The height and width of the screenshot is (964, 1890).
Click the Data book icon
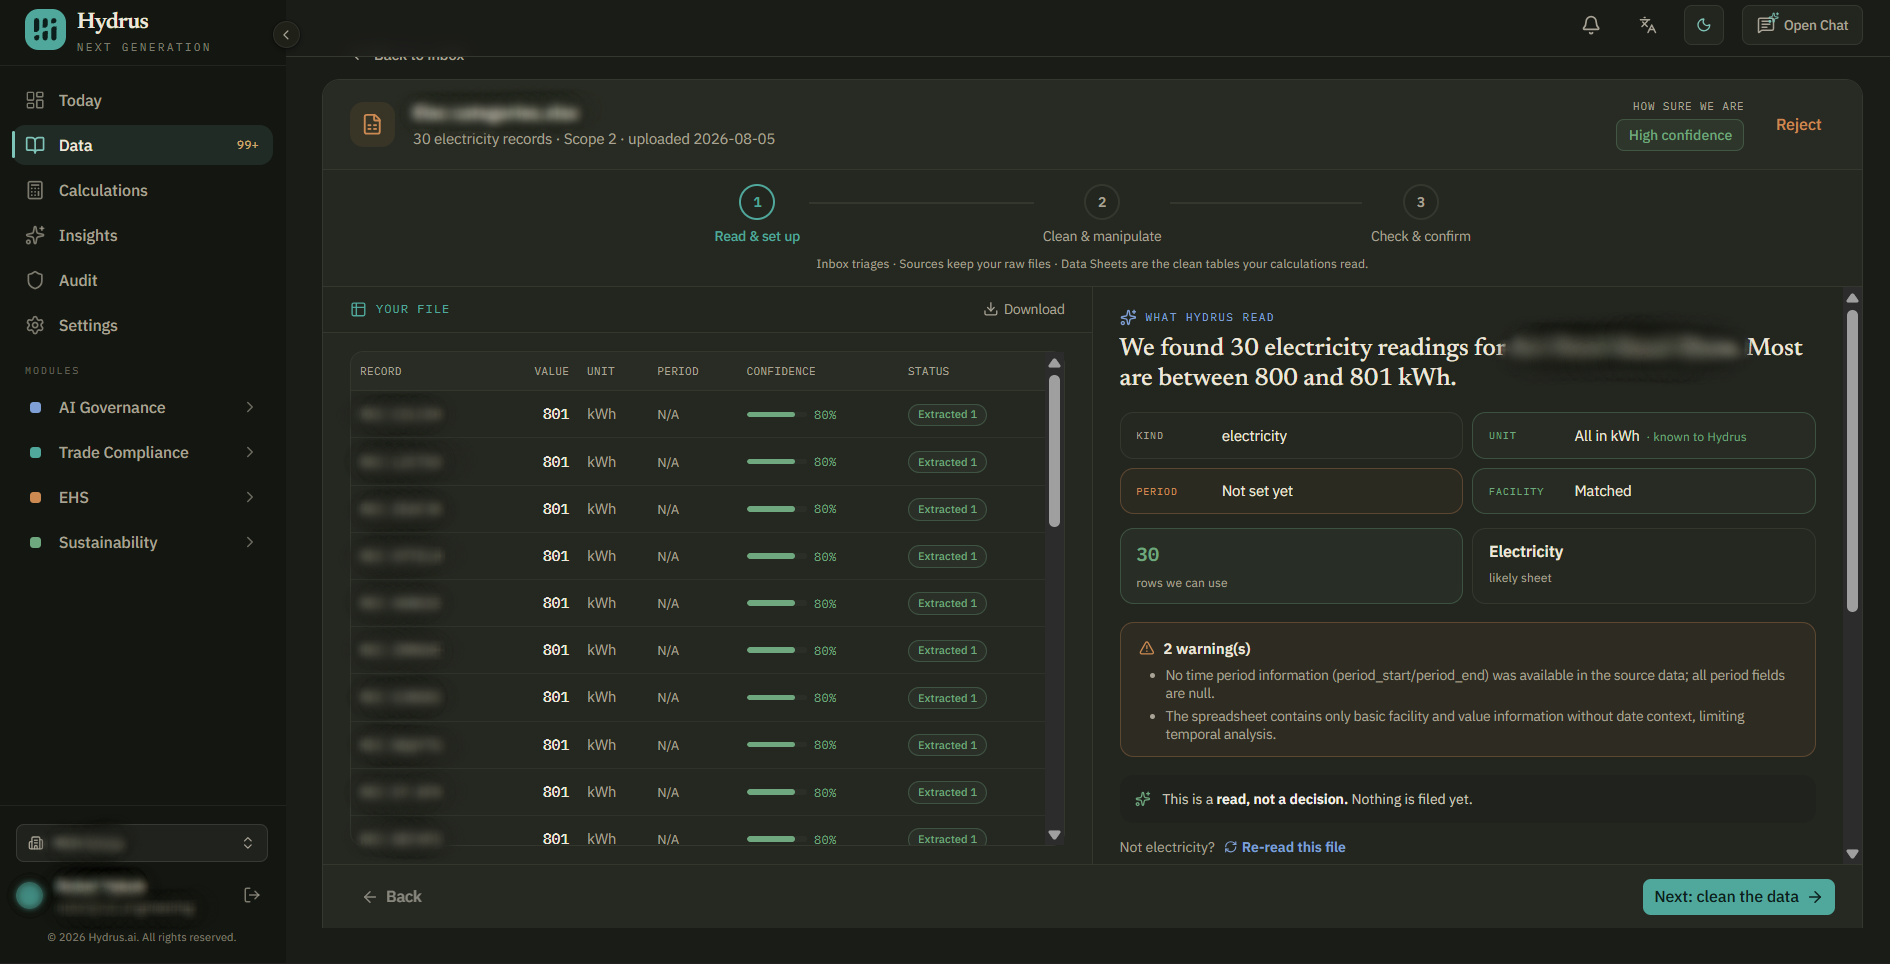[x=35, y=145]
